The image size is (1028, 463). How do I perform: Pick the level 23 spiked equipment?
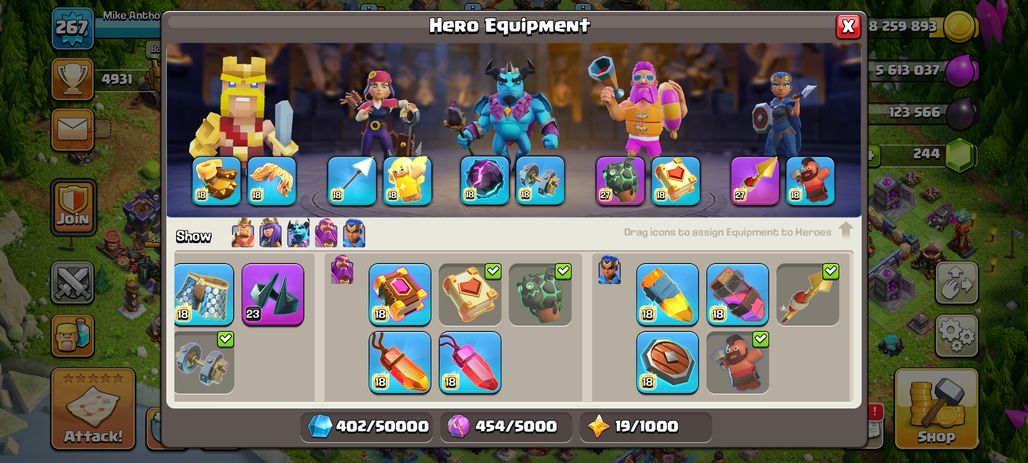273,294
